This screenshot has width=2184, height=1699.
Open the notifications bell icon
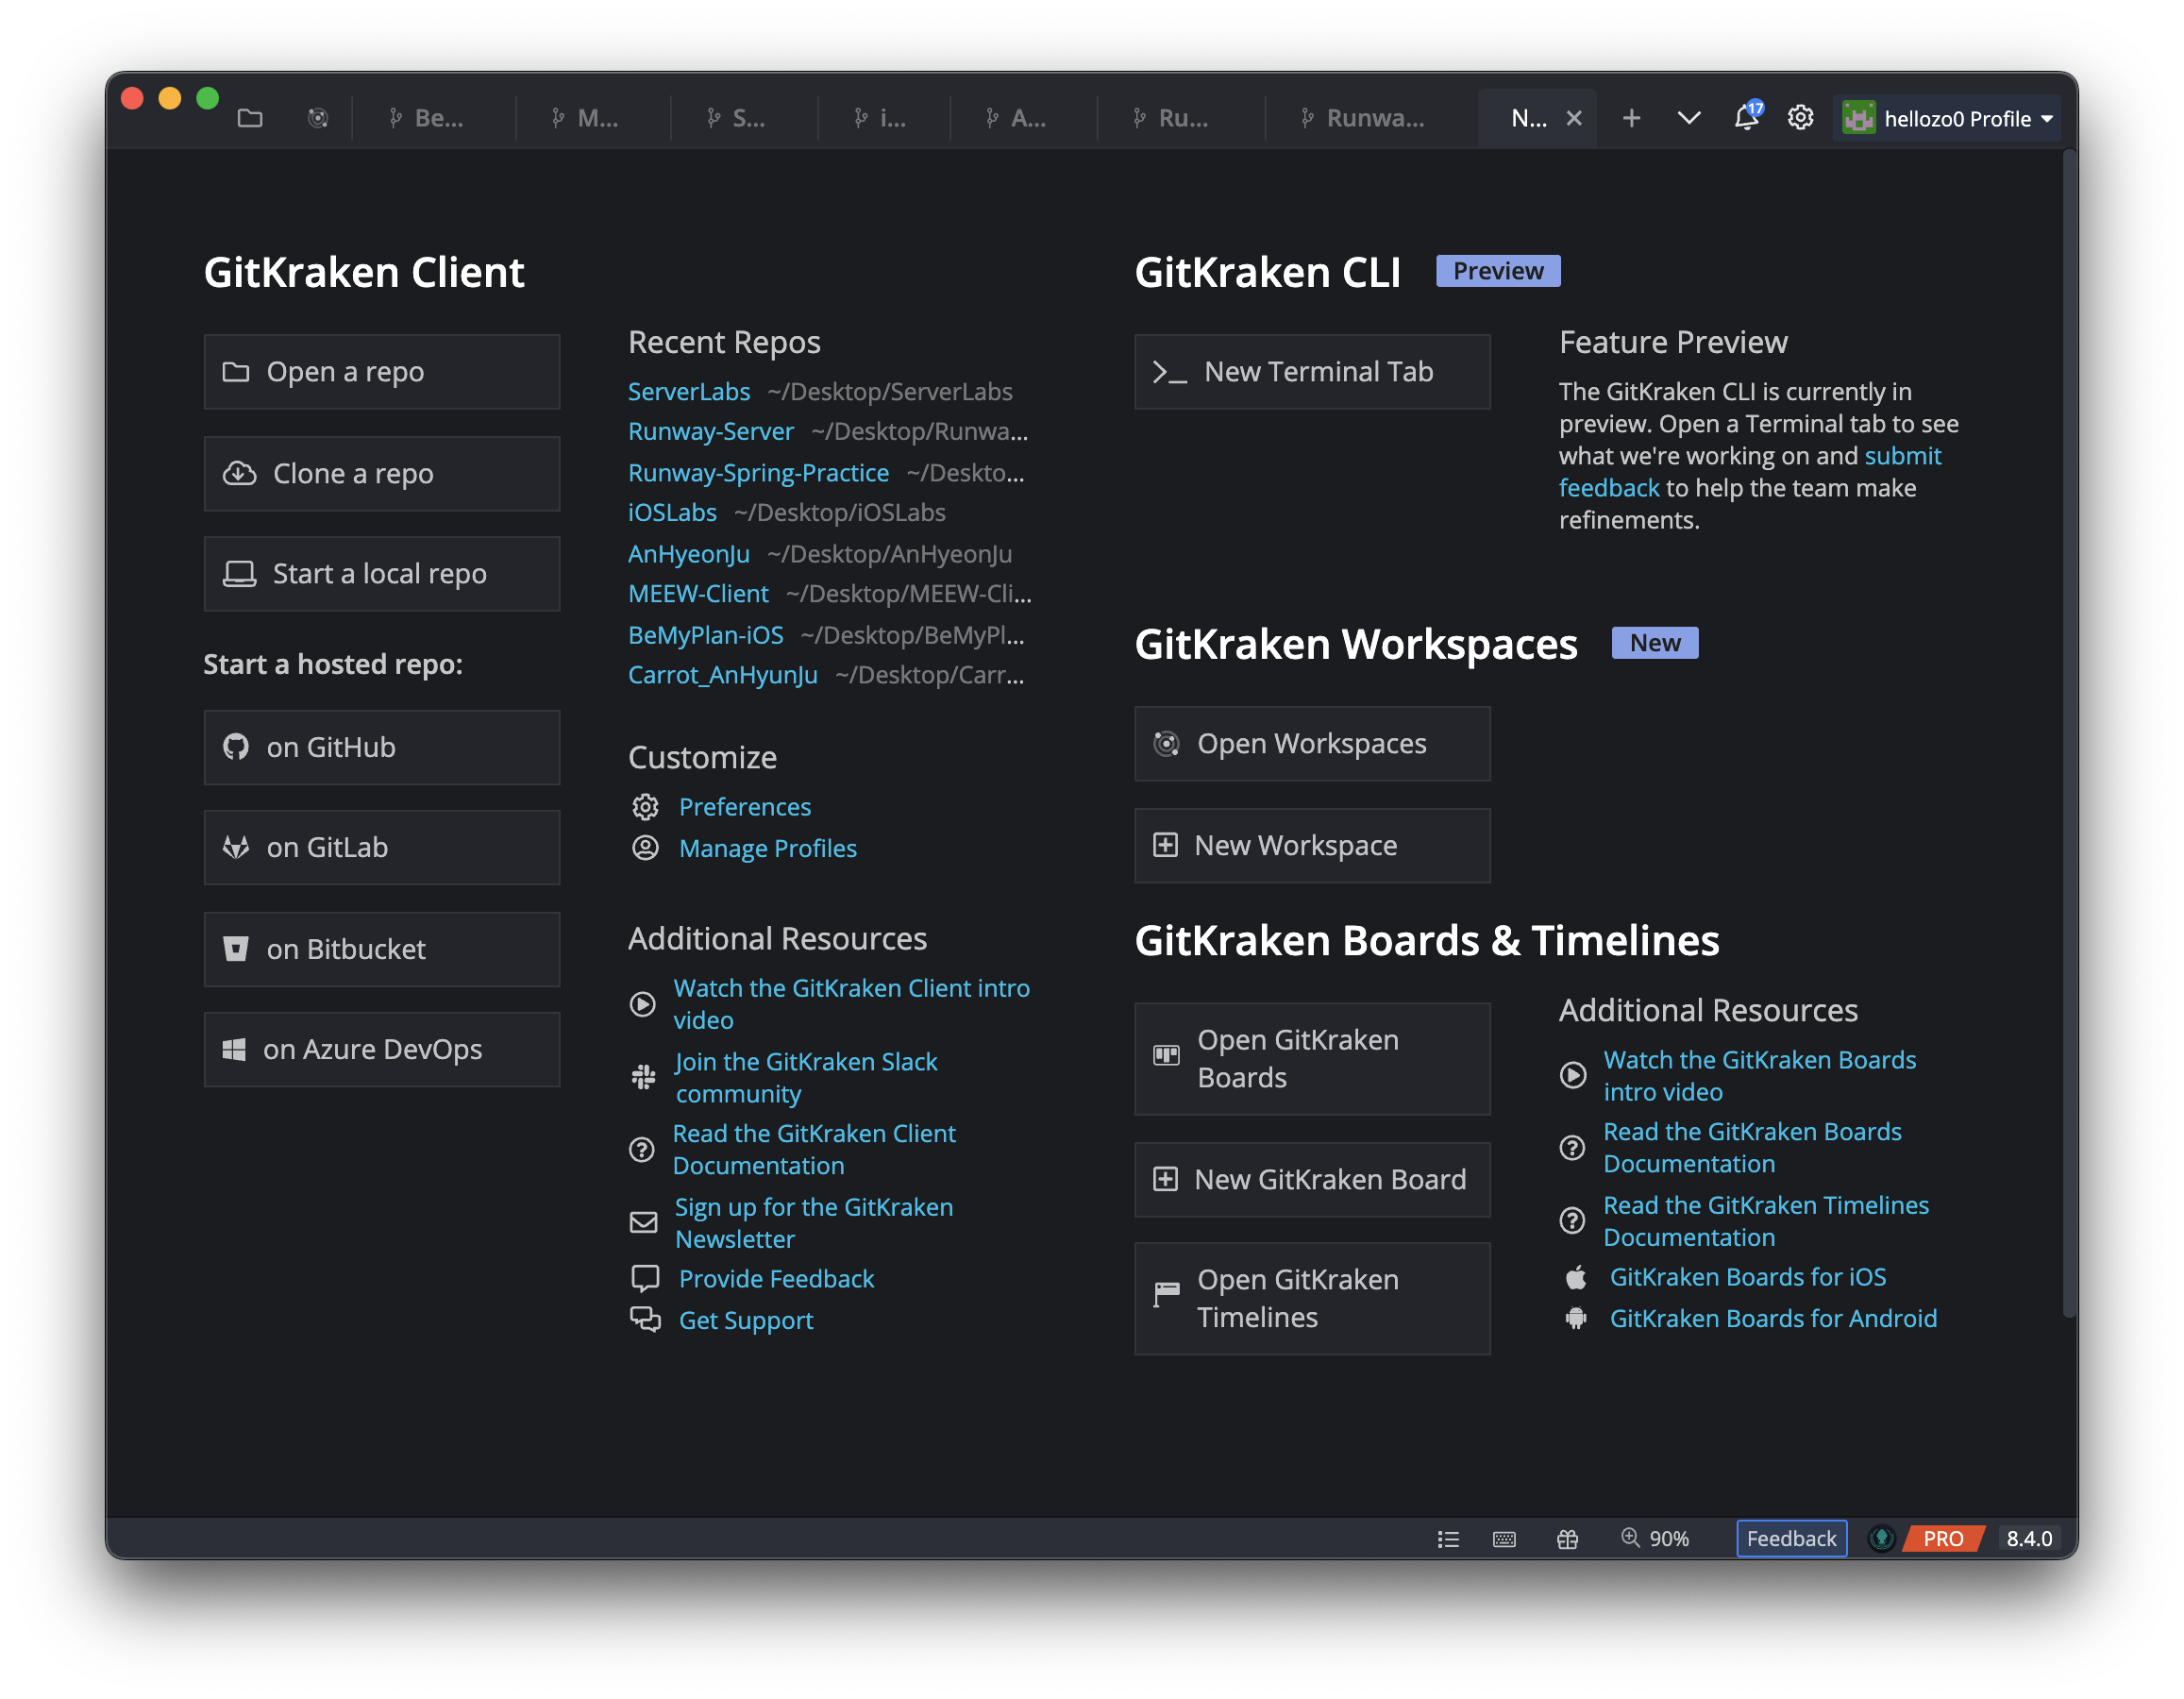coord(1746,118)
